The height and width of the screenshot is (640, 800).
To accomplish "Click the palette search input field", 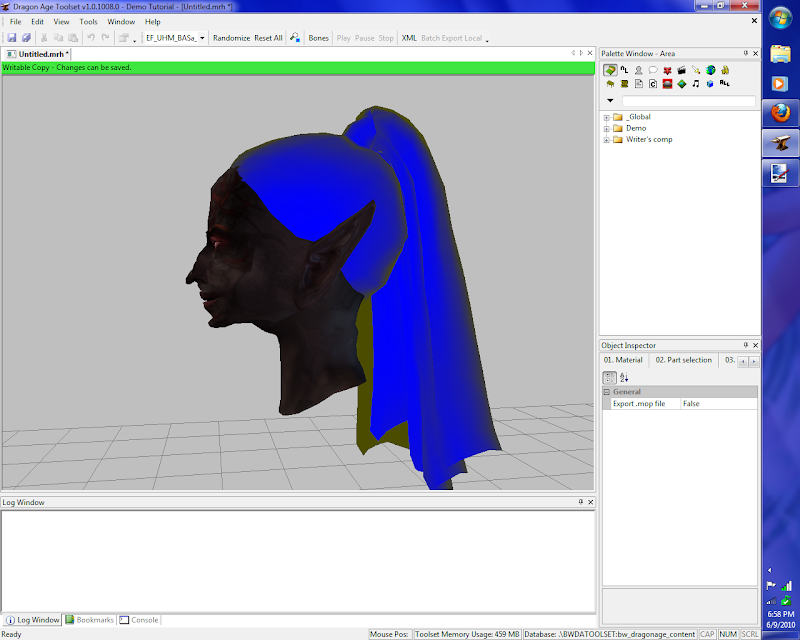I will pyautogui.click(x=688, y=101).
